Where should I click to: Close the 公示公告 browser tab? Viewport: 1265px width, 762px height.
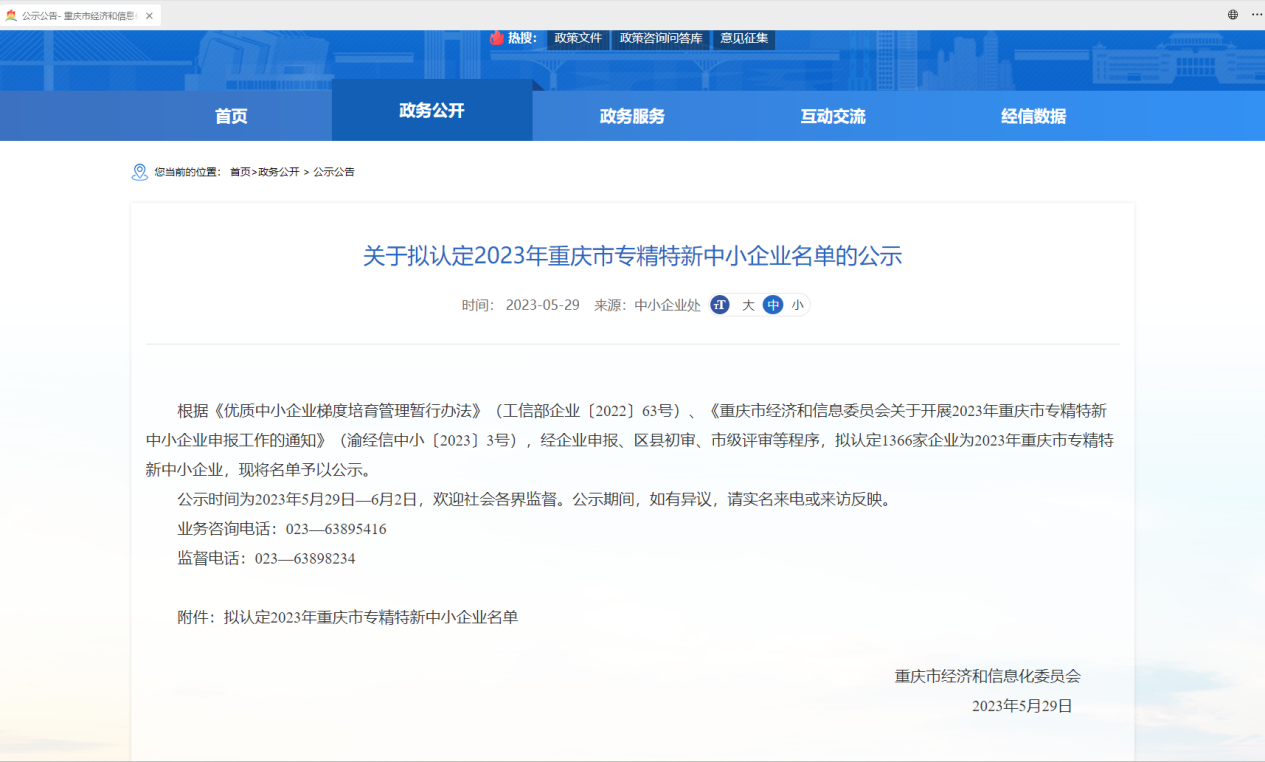(x=149, y=16)
